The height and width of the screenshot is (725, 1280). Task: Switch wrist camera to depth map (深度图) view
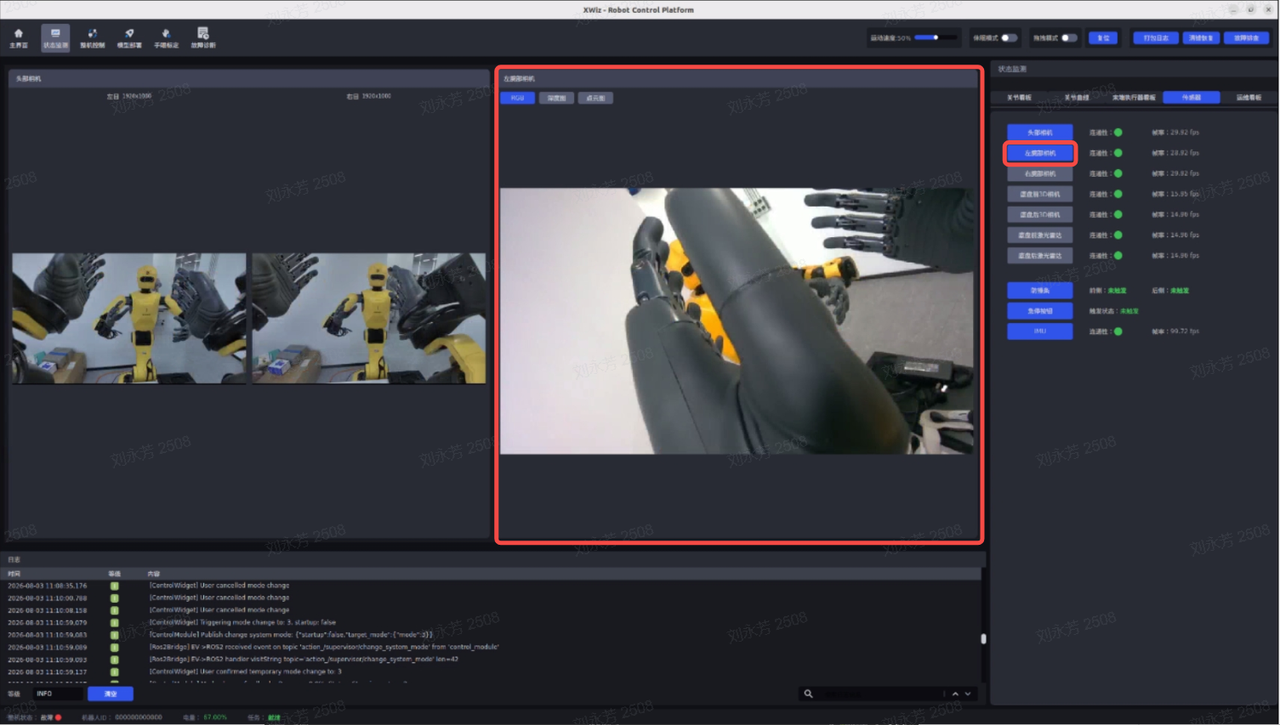556,98
